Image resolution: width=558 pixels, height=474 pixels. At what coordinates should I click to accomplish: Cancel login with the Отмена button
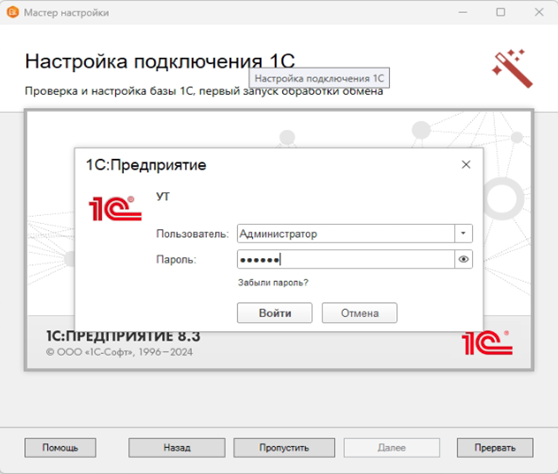coord(359,313)
